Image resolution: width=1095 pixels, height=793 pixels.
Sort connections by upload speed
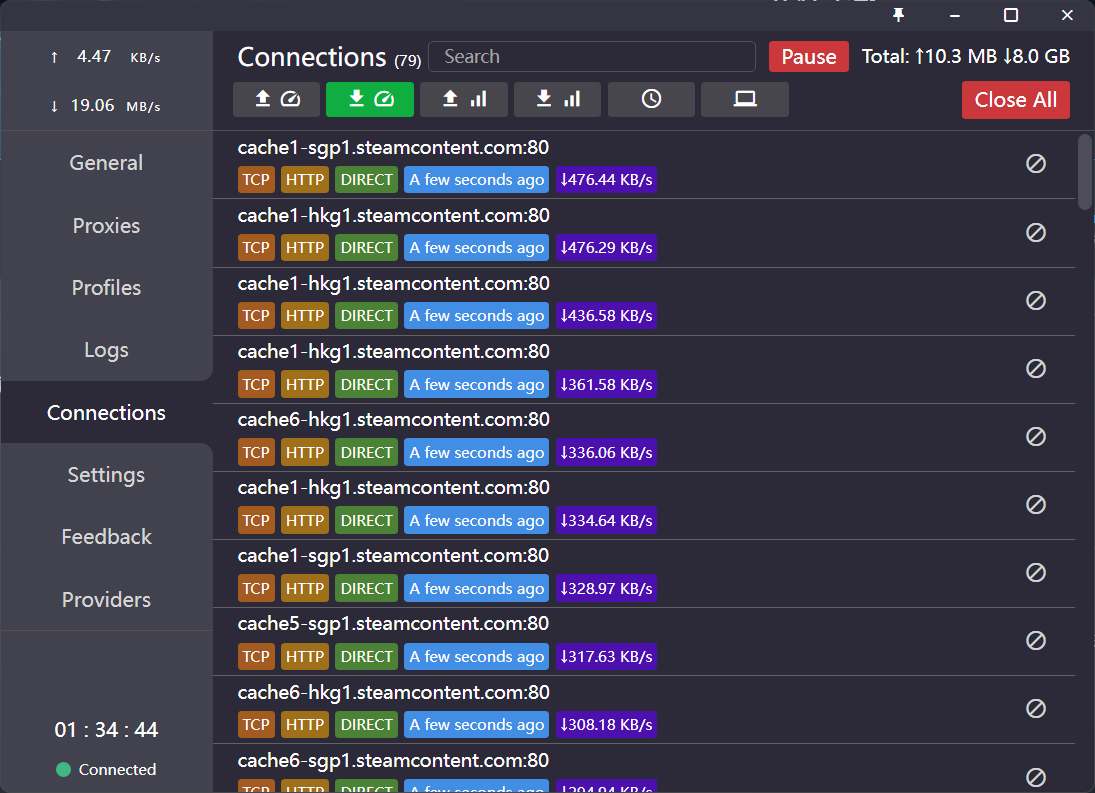[x=276, y=99]
